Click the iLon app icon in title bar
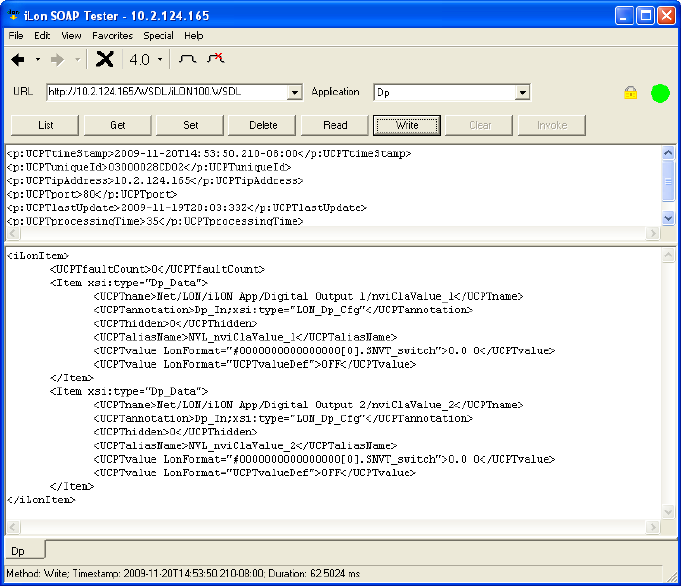 click(x=13, y=15)
